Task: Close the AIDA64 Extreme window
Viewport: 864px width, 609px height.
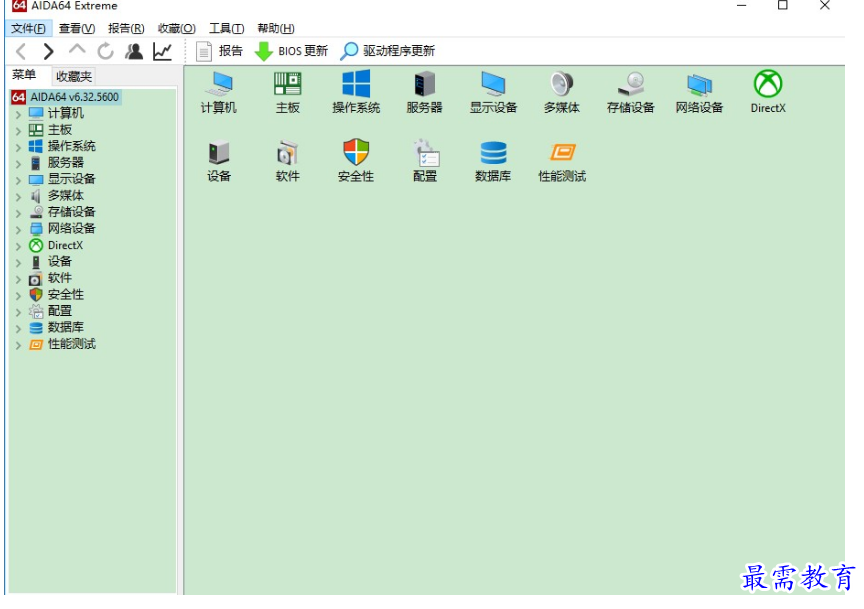Action: pos(824,6)
